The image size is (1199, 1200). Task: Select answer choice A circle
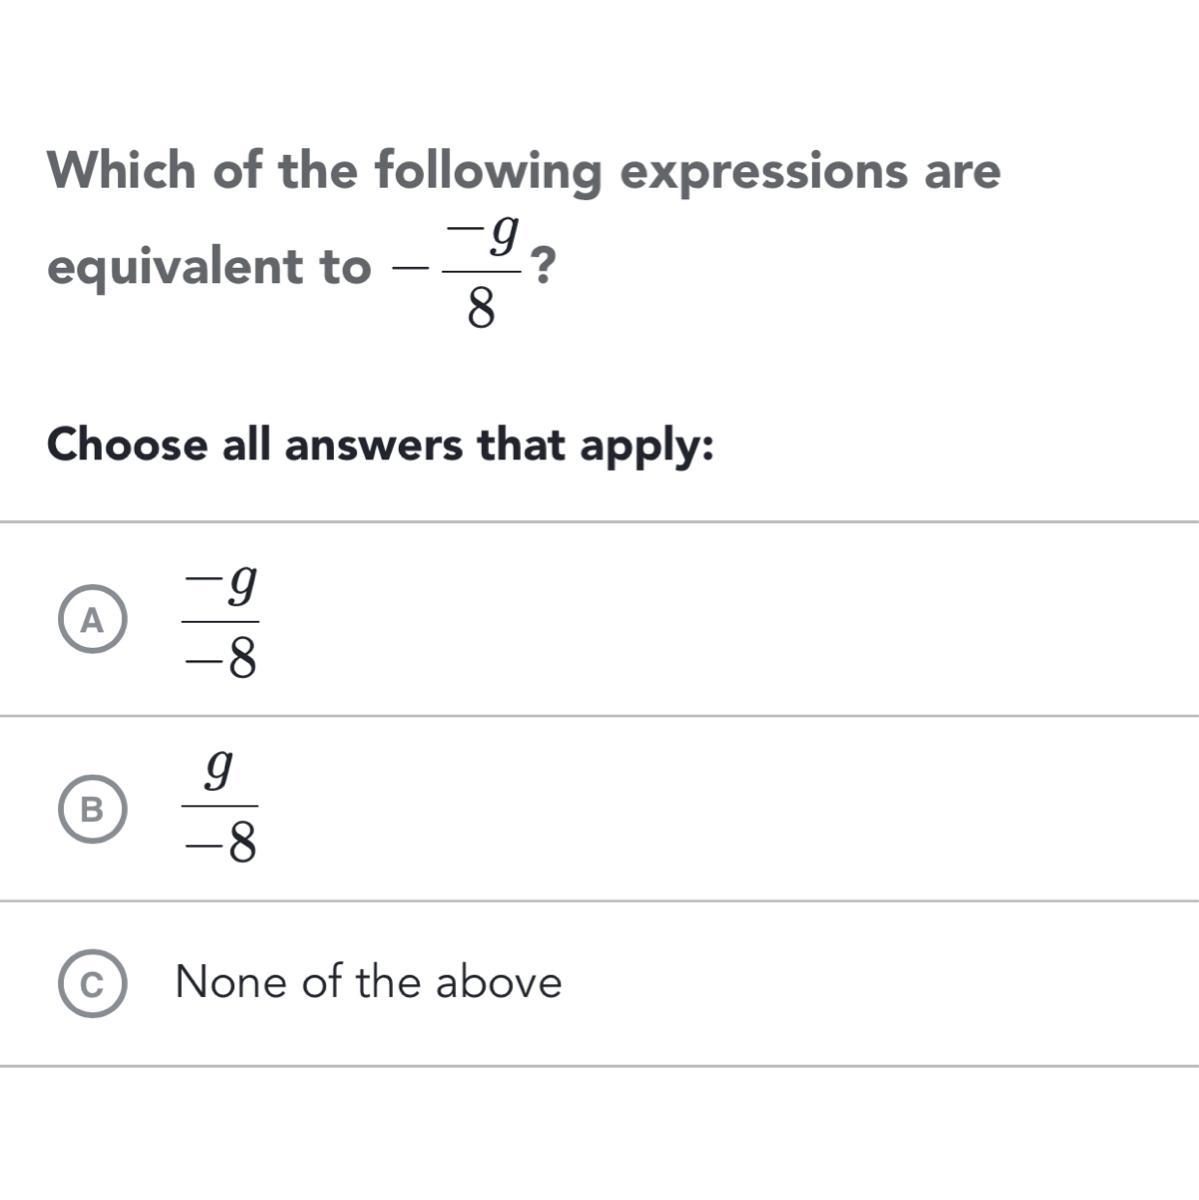point(91,620)
